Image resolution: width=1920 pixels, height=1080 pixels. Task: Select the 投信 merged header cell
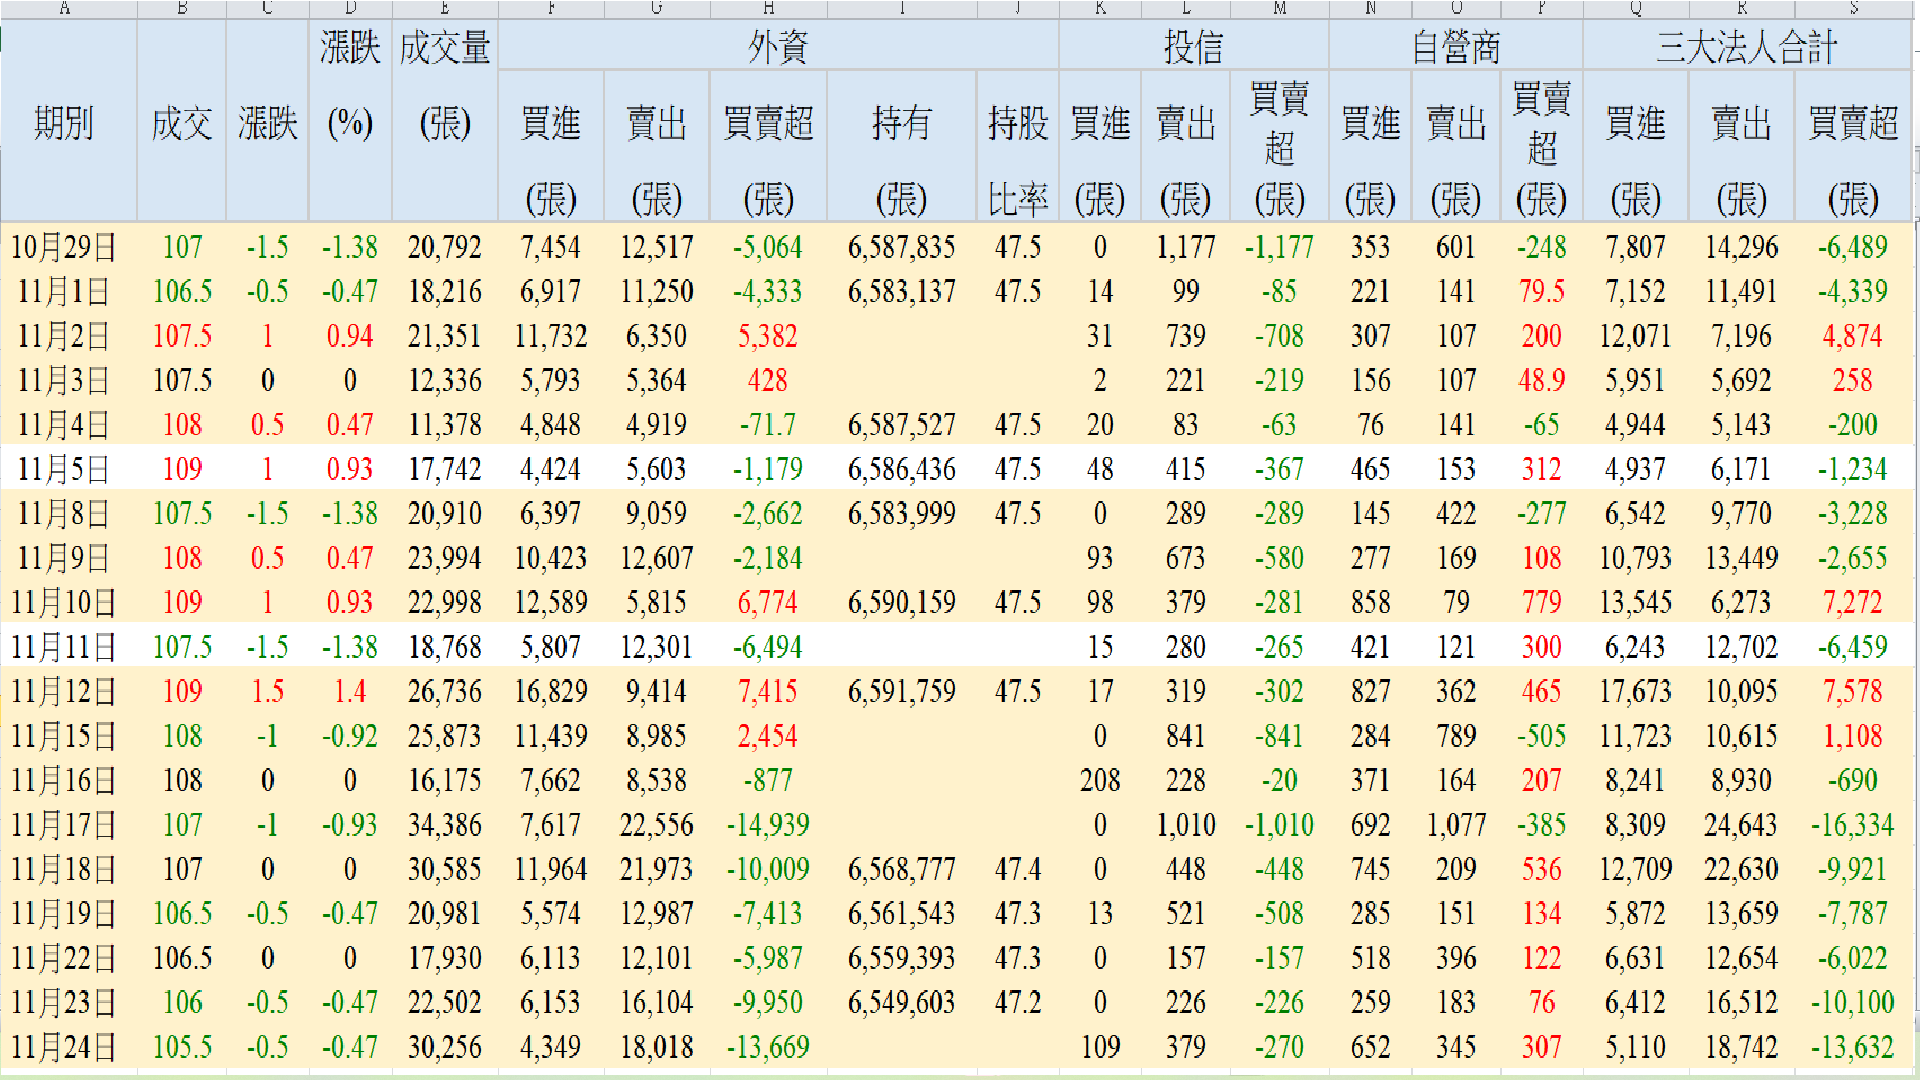point(1193,47)
